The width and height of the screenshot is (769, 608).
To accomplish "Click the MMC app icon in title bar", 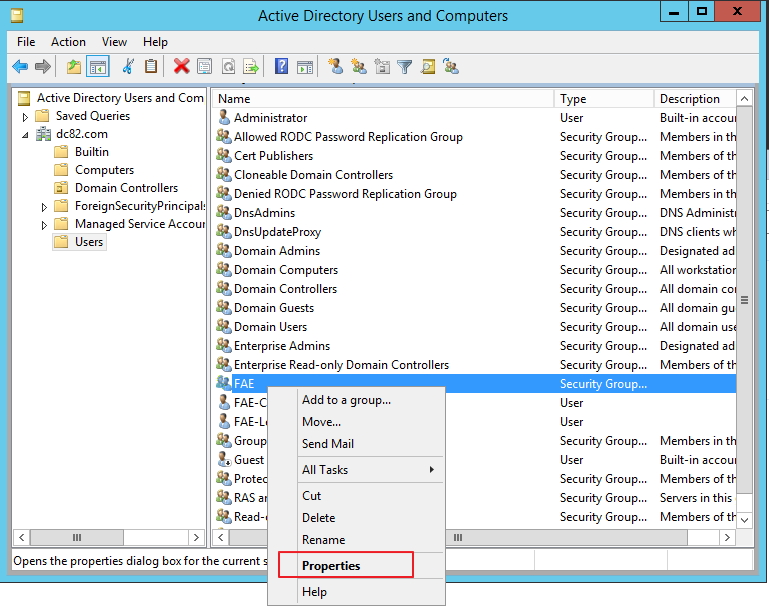I will (17, 16).
